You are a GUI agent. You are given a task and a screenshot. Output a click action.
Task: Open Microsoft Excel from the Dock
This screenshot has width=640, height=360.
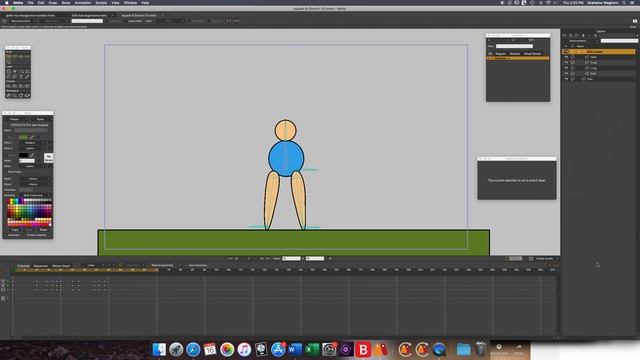click(x=312, y=349)
